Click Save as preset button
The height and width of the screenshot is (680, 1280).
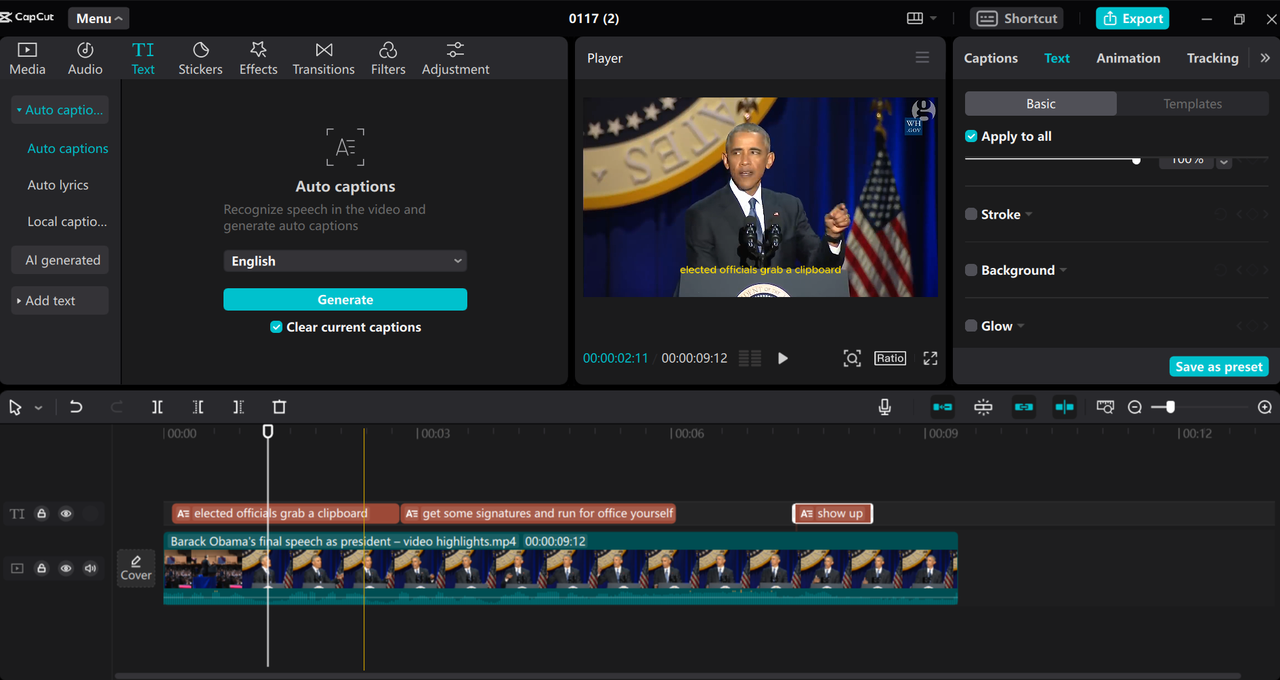tap(1219, 367)
